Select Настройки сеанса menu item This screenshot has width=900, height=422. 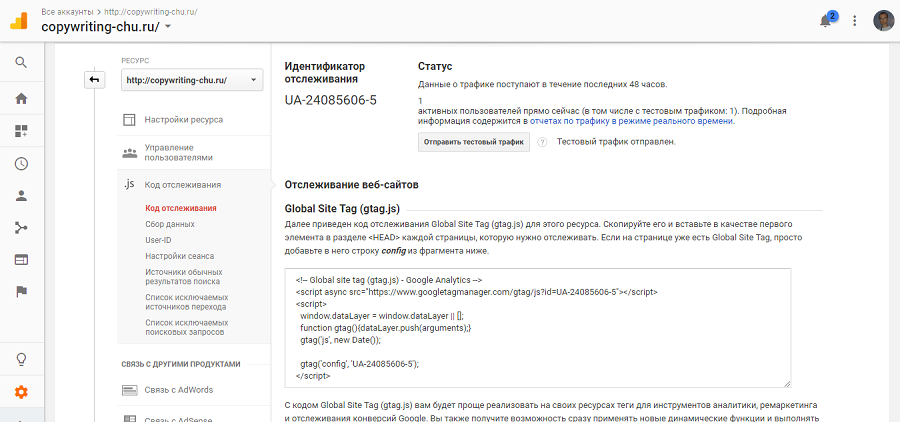click(179, 256)
